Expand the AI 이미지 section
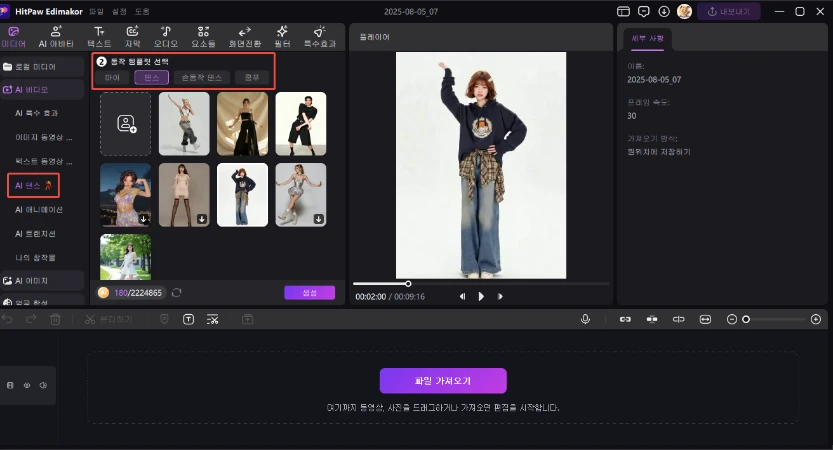Viewport: 833px width, 450px height. [x=42, y=281]
